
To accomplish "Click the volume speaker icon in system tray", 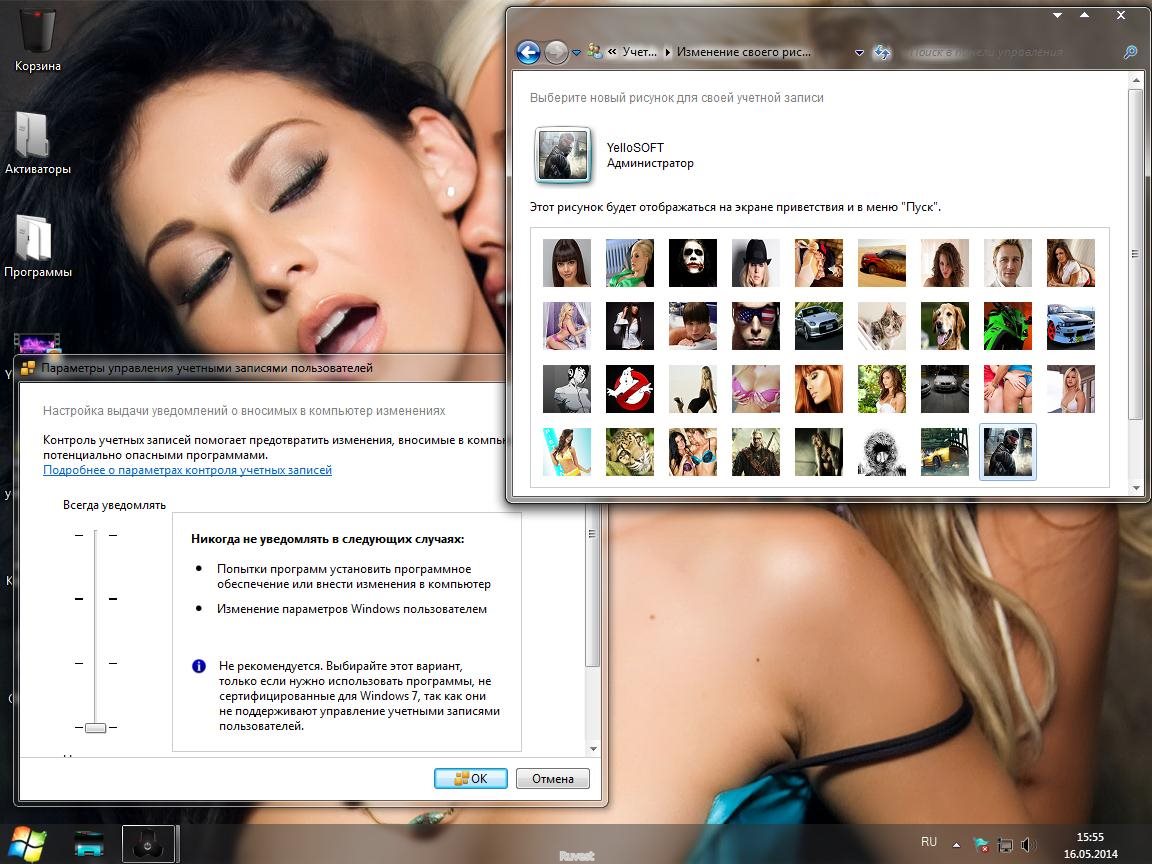I will (x=1029, y=845).
